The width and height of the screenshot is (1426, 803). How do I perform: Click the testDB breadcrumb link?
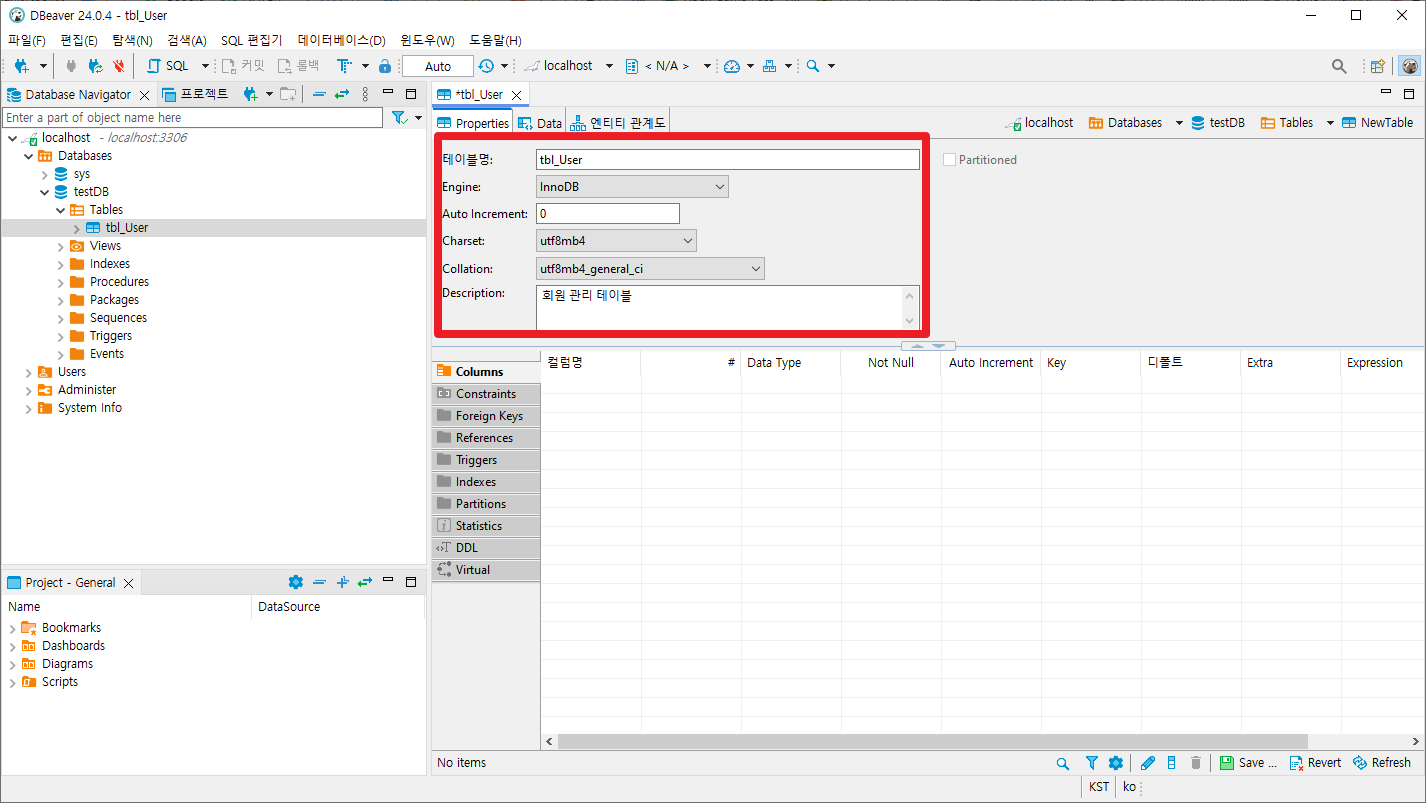tap(1217, 123)
